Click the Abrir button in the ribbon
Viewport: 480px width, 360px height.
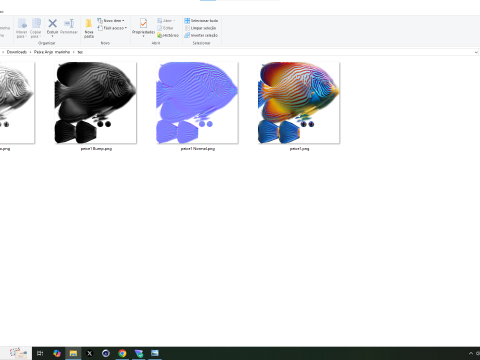pos(166,21)
